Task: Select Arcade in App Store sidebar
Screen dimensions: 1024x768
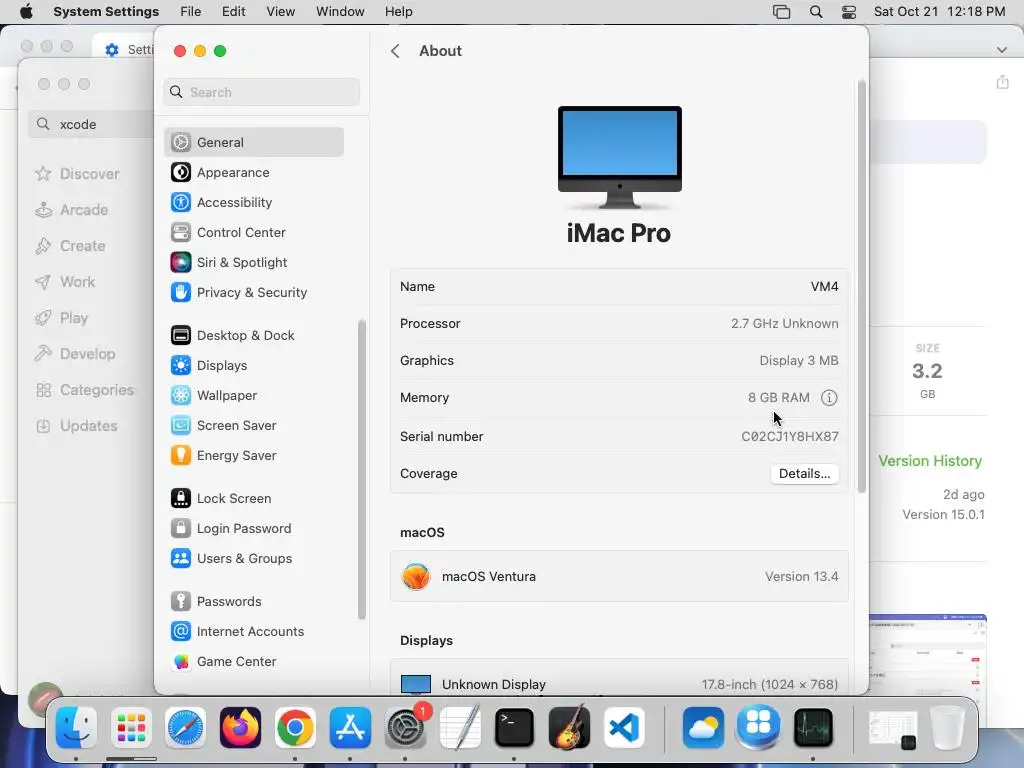Action: 72,210
